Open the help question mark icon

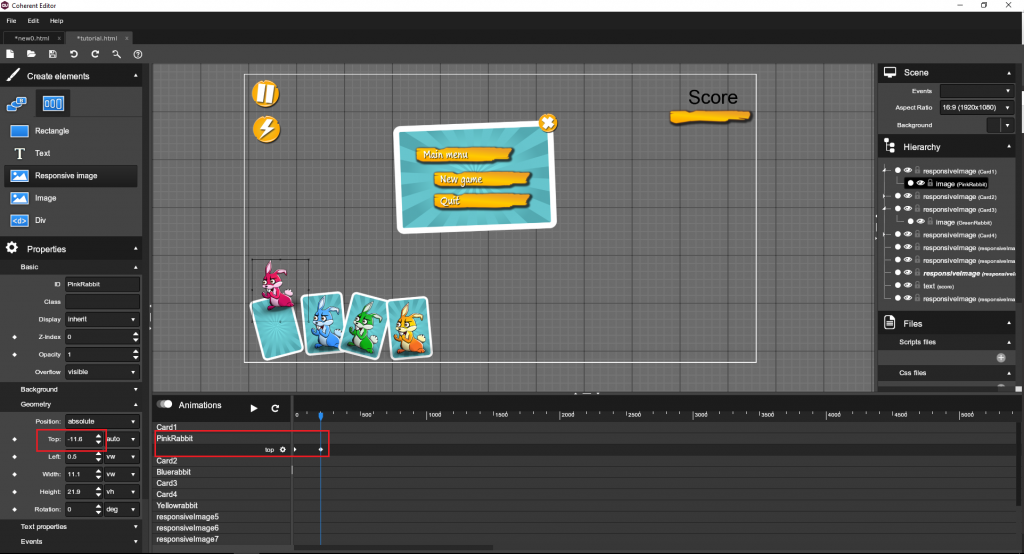pos(138,54)
